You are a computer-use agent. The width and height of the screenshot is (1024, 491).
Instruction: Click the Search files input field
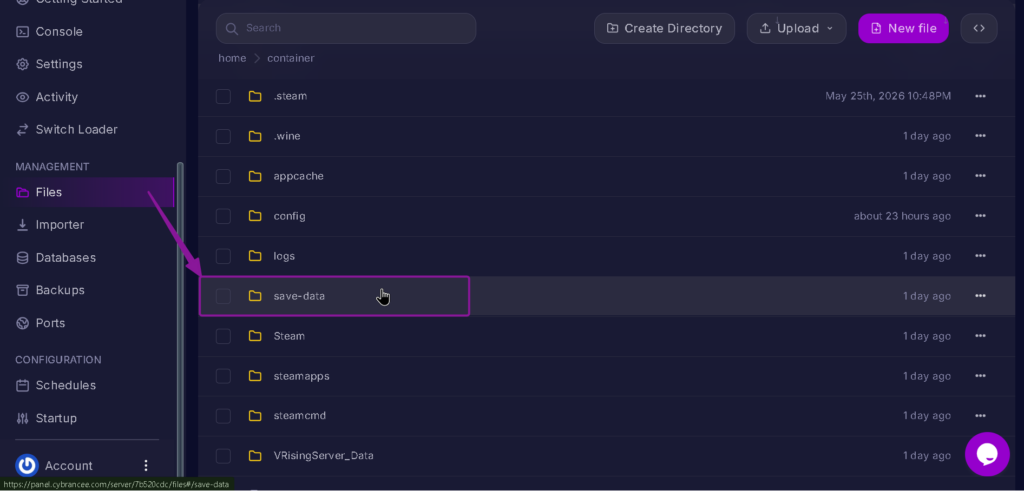(x=345, y=28)
